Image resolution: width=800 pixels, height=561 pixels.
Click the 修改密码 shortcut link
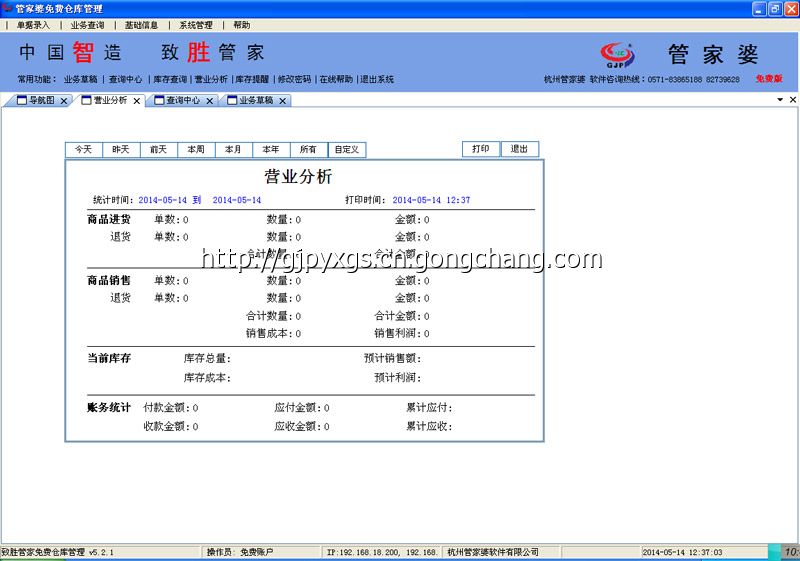point(294,79)
